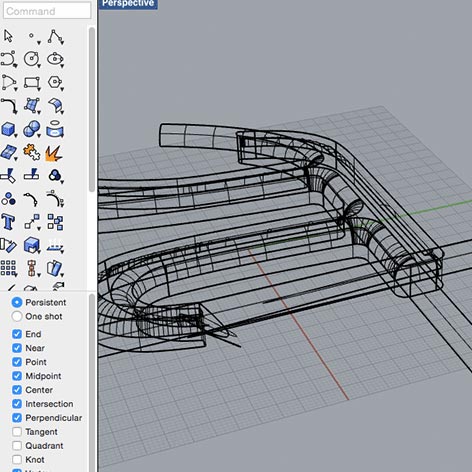Select the Fillet surface tool

pos(55,106)
